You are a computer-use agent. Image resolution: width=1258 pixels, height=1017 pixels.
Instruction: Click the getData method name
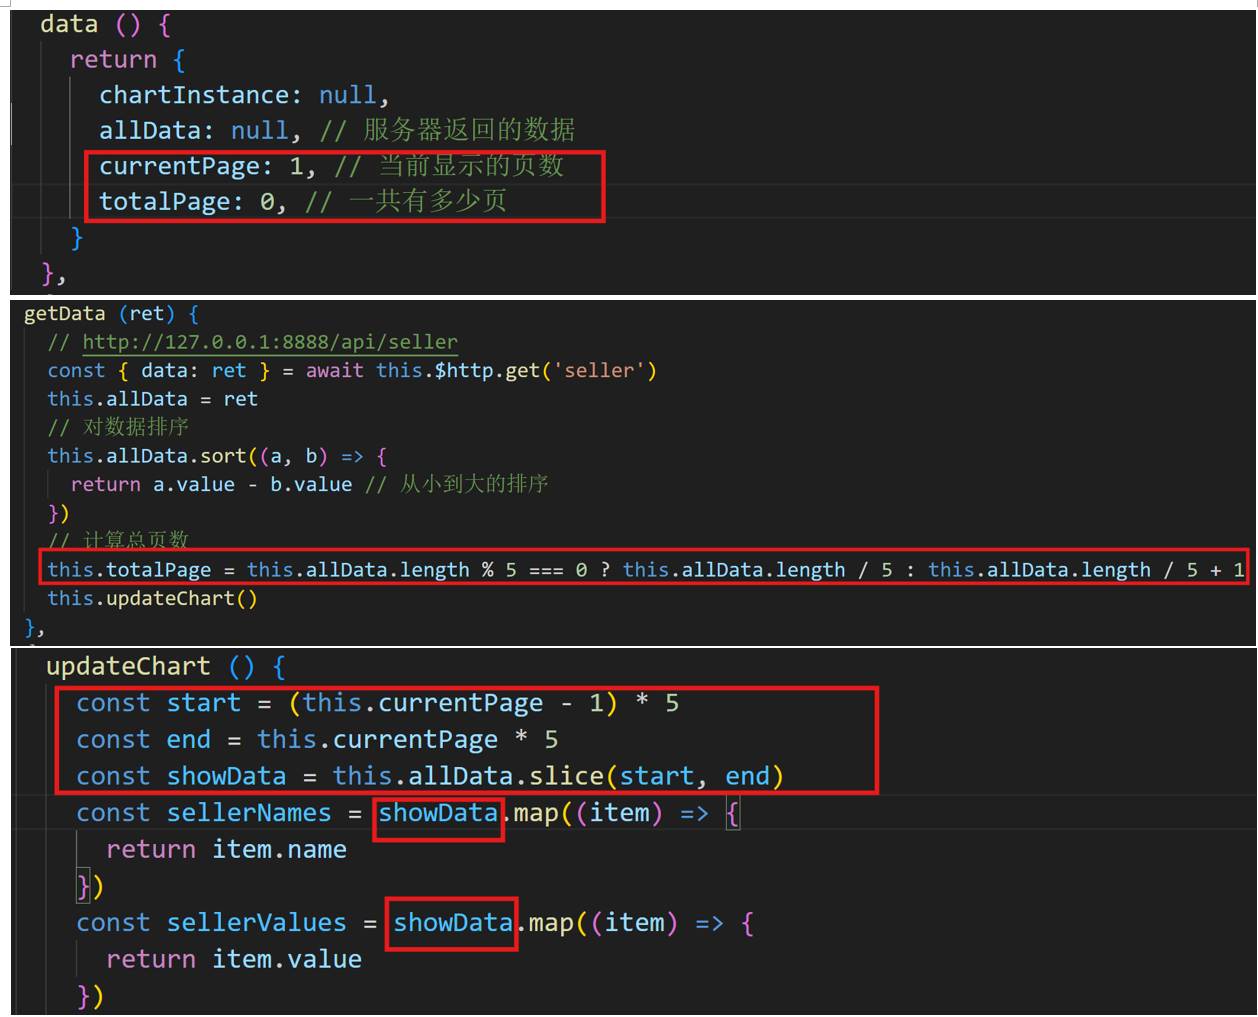64,313
